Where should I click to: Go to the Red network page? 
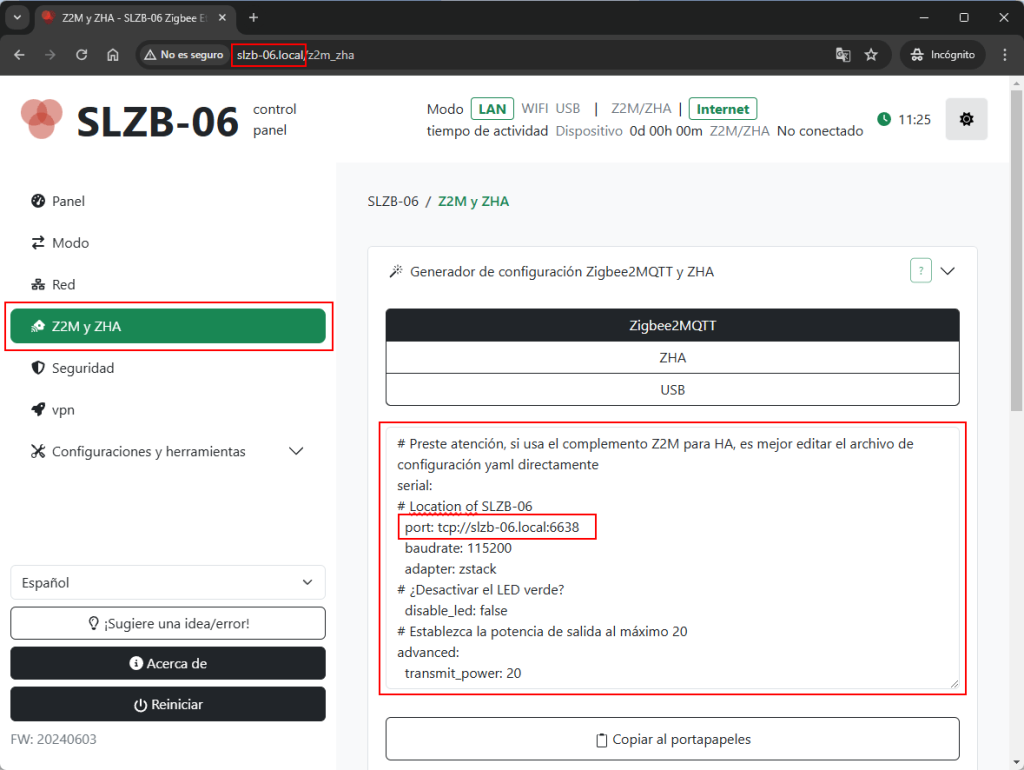[63, 285]
